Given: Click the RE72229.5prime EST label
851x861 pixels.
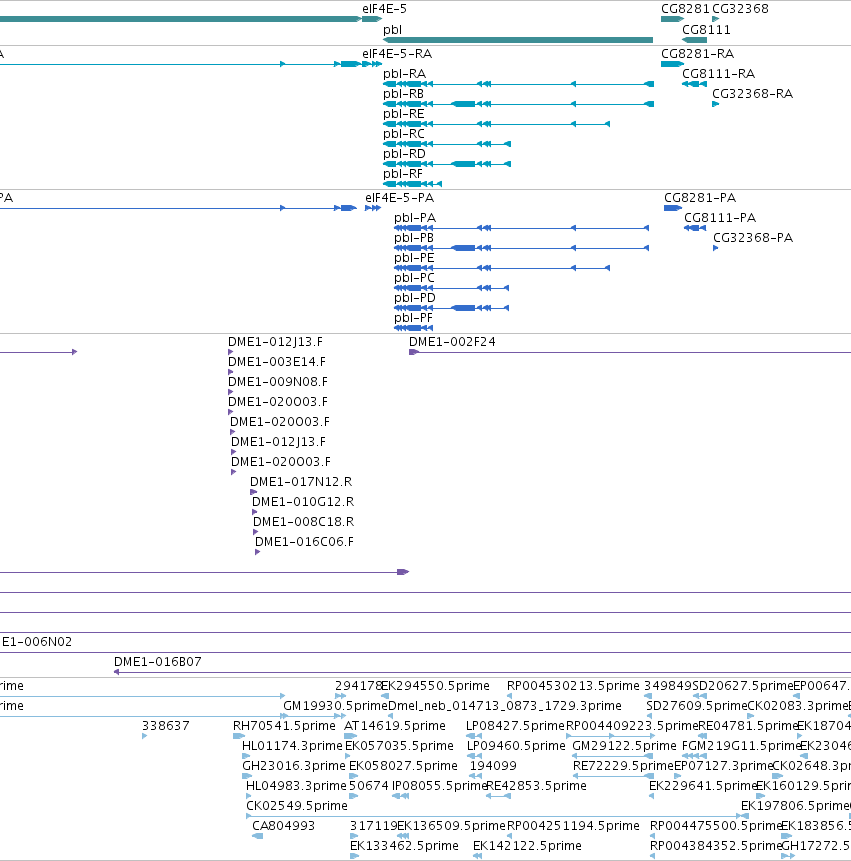Looking at the screenshot, I should 623,766.
